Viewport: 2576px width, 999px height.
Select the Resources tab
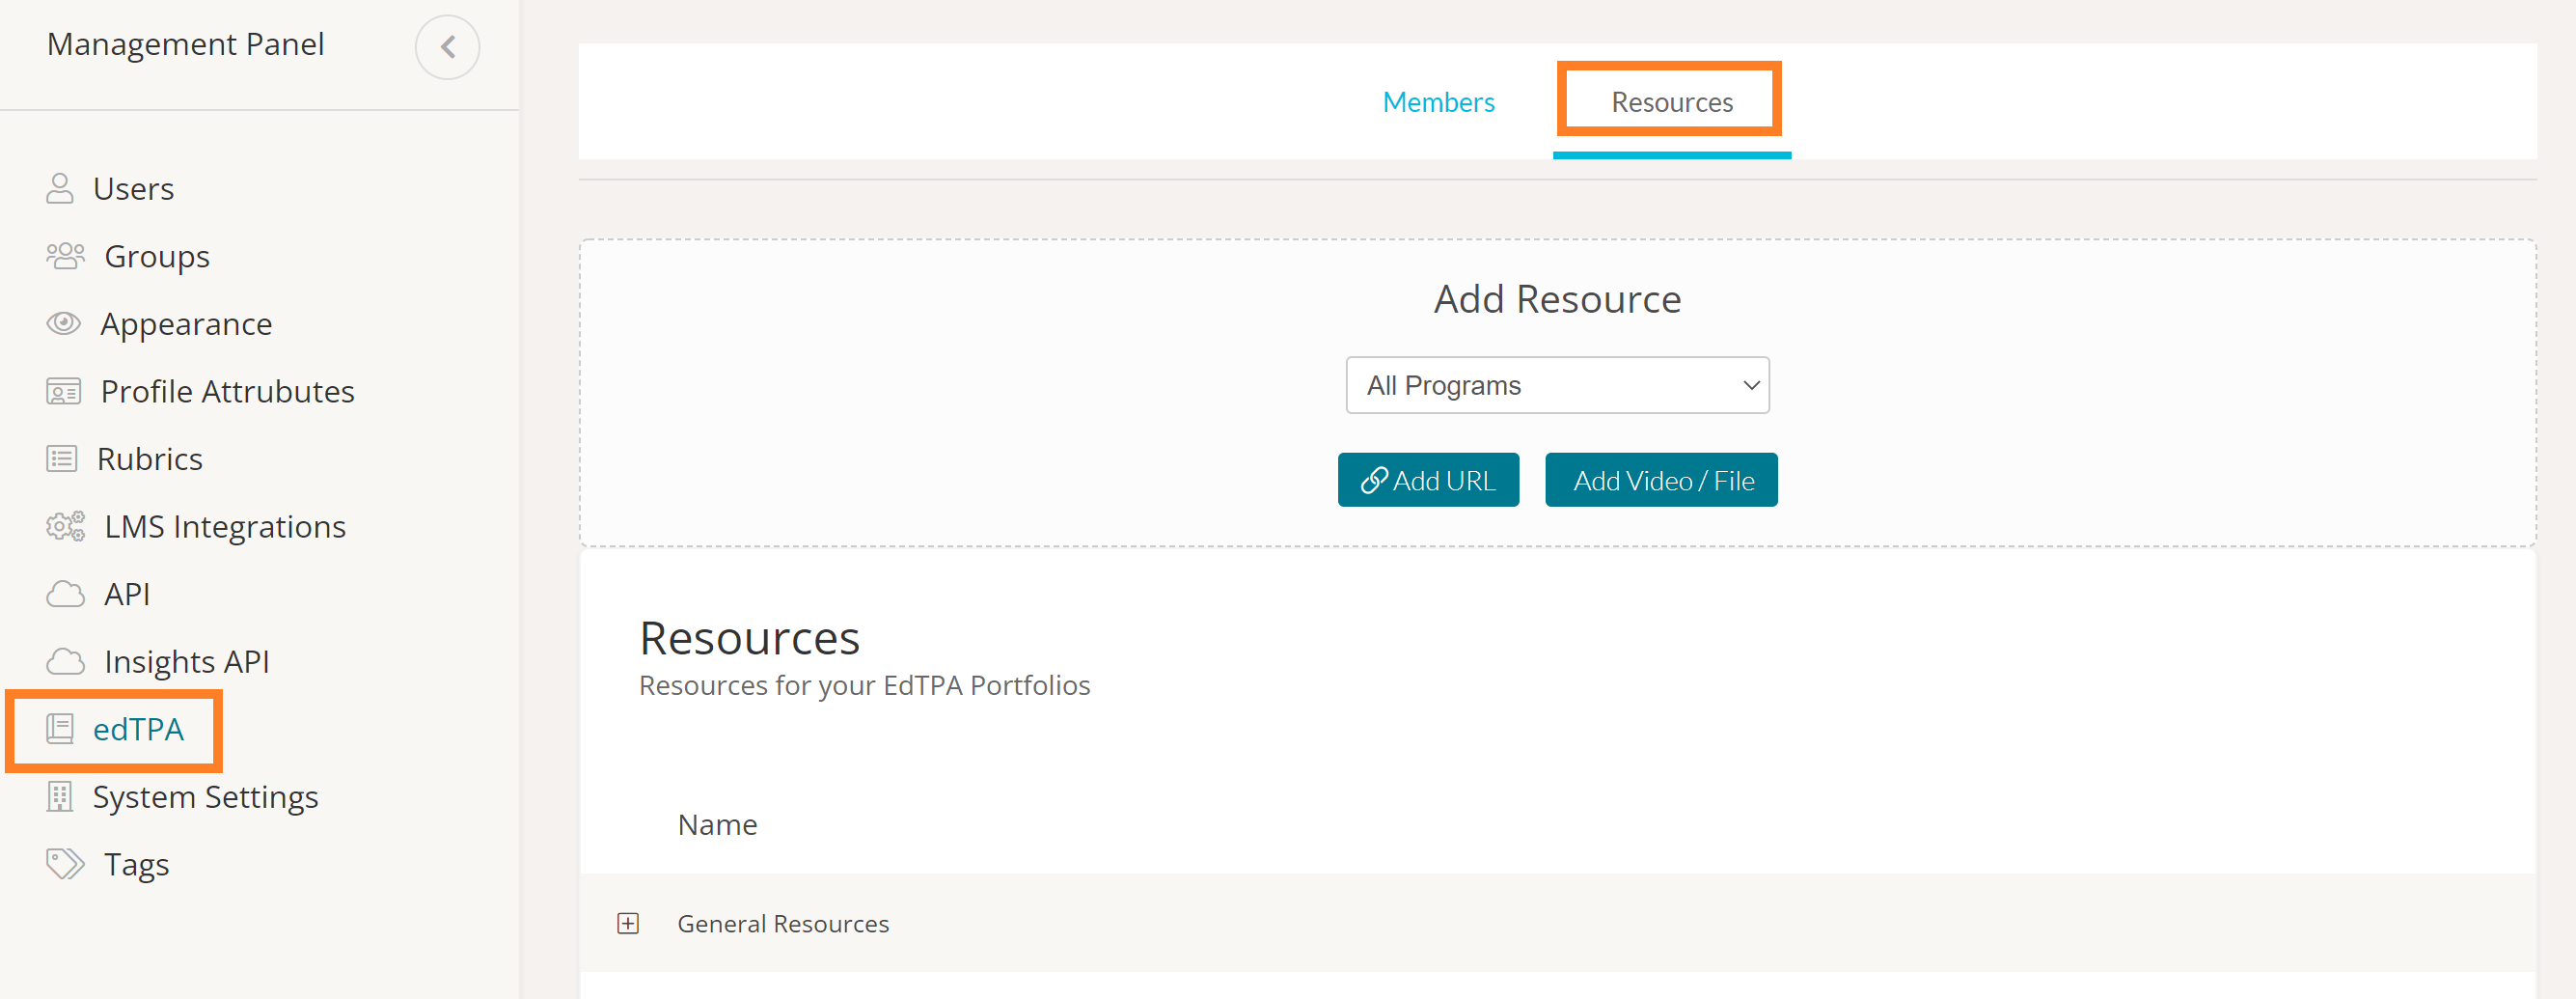coord(1671,102)
